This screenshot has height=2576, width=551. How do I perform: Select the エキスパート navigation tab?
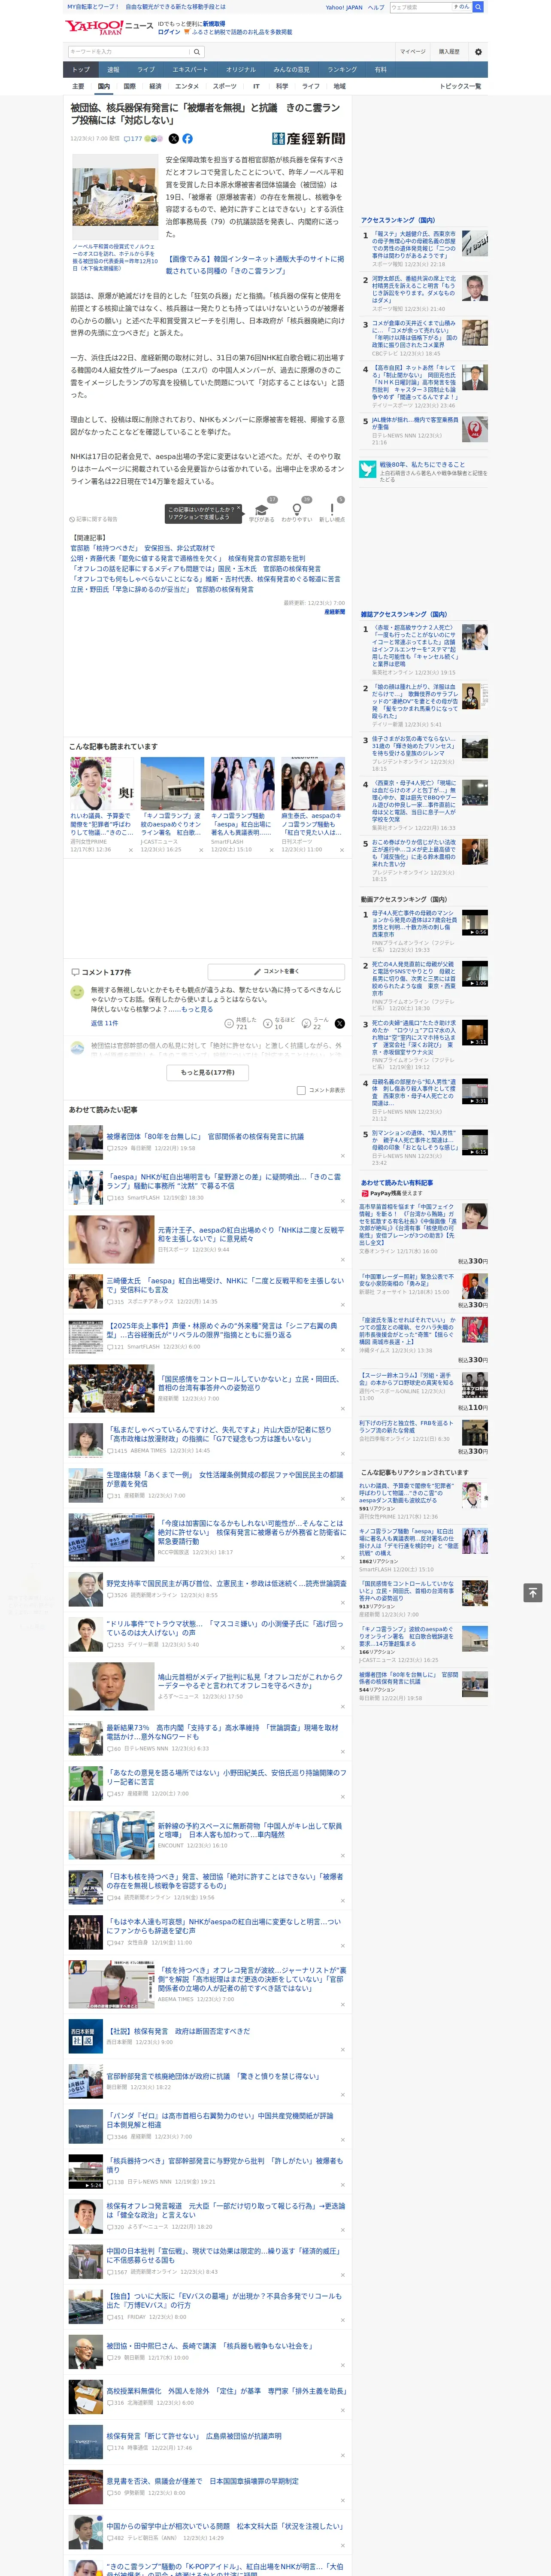(x=190, y=70)
